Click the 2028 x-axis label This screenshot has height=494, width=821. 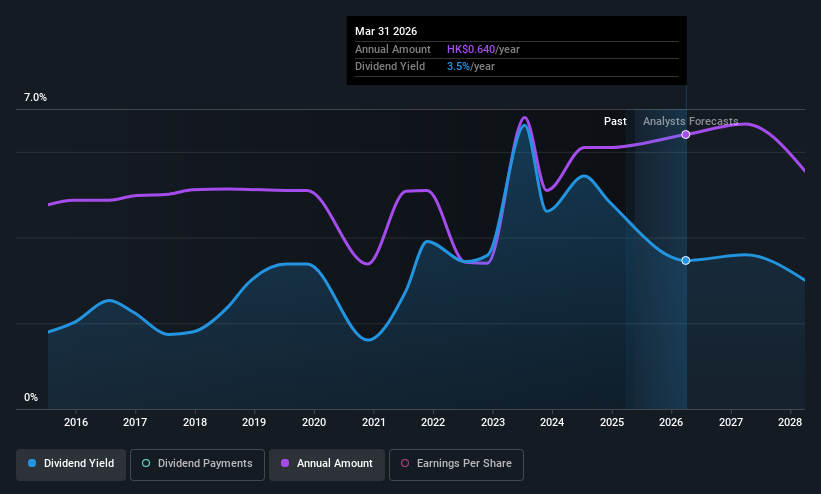[790, 422]
